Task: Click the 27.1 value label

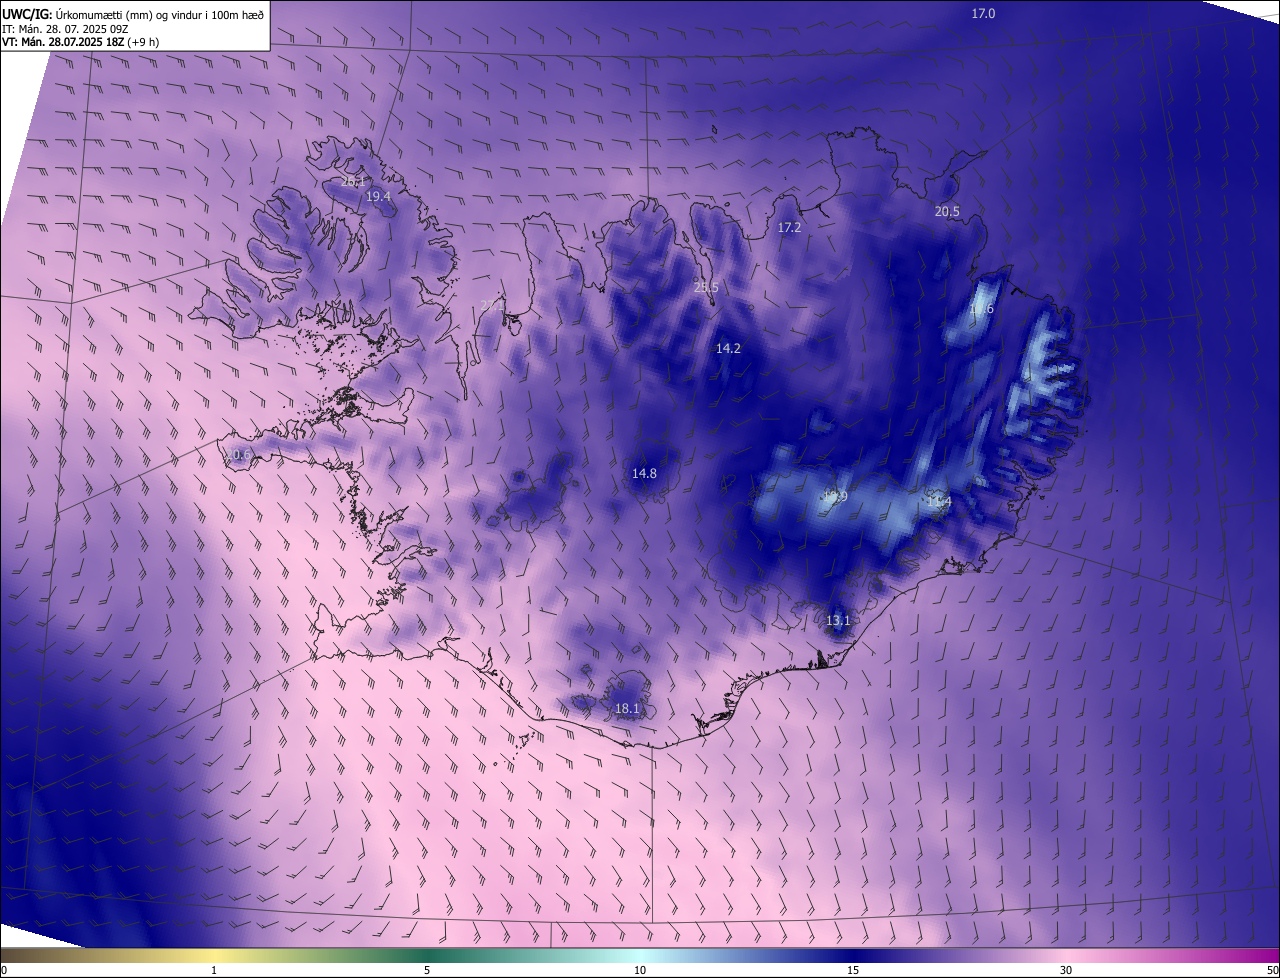Action: 492,305
